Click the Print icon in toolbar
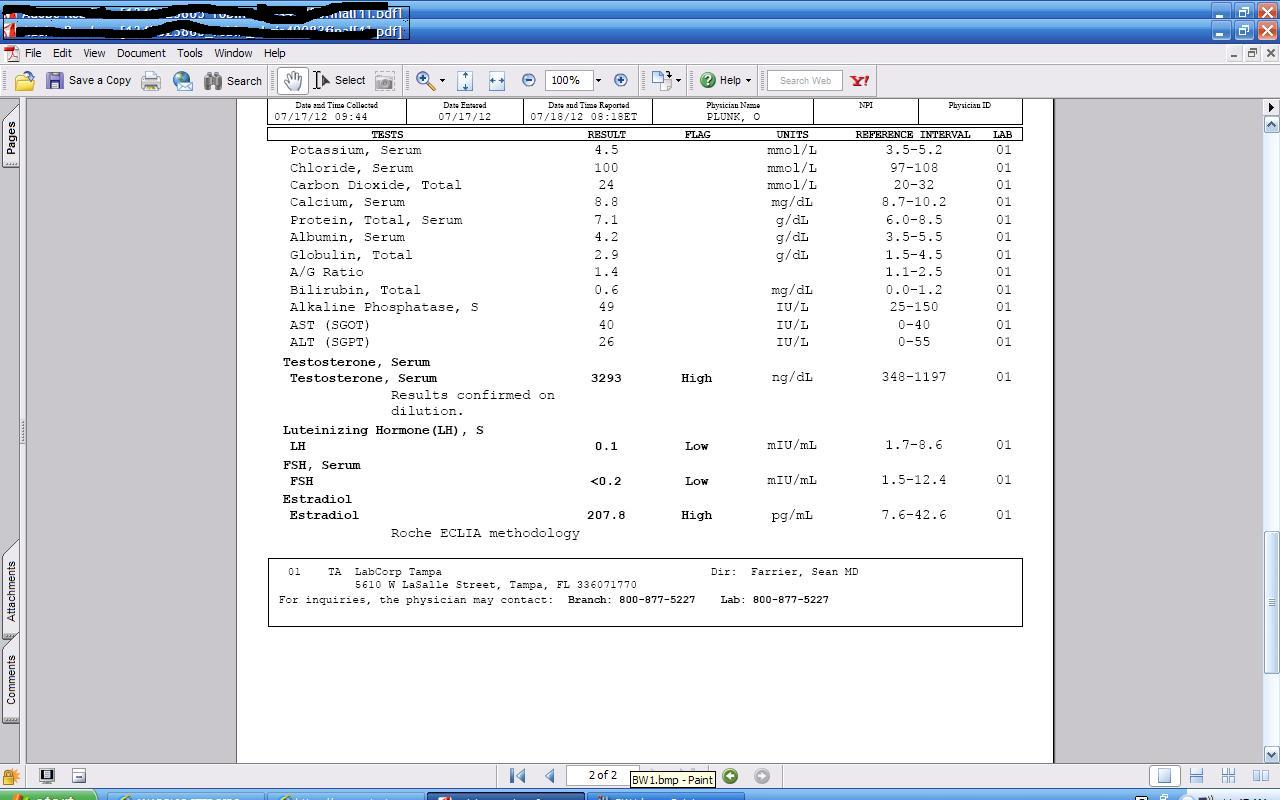This screenshot has height=800, width=1280. click(151, 81)
